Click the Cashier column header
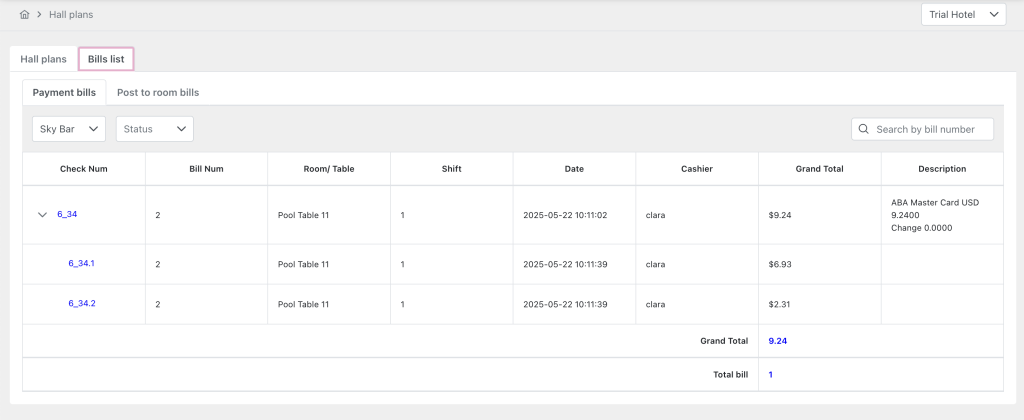1024x420 pixels. (x=696, y=169)
